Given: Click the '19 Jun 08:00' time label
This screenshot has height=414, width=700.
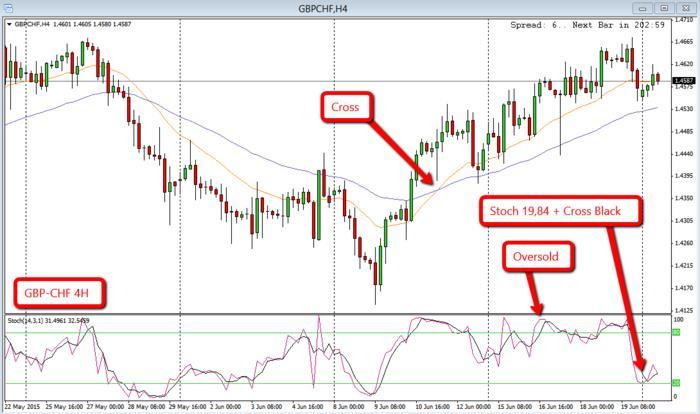Looking at the screenshot, I should (638, 407).
